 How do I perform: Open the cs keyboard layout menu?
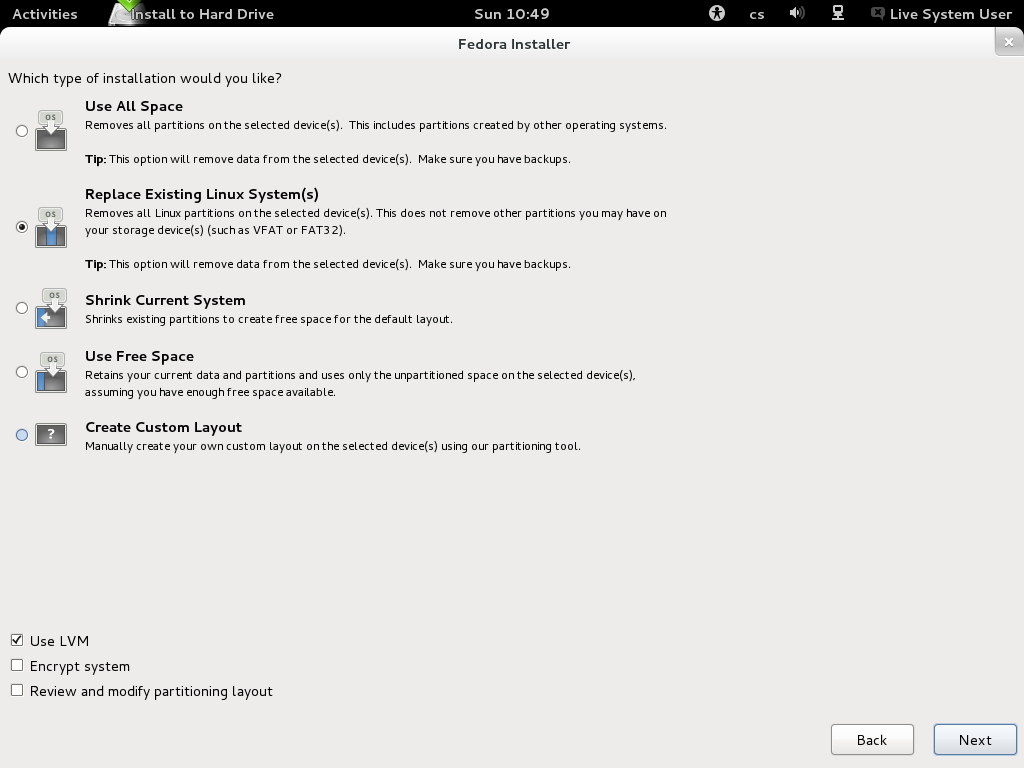click(756, 14)
